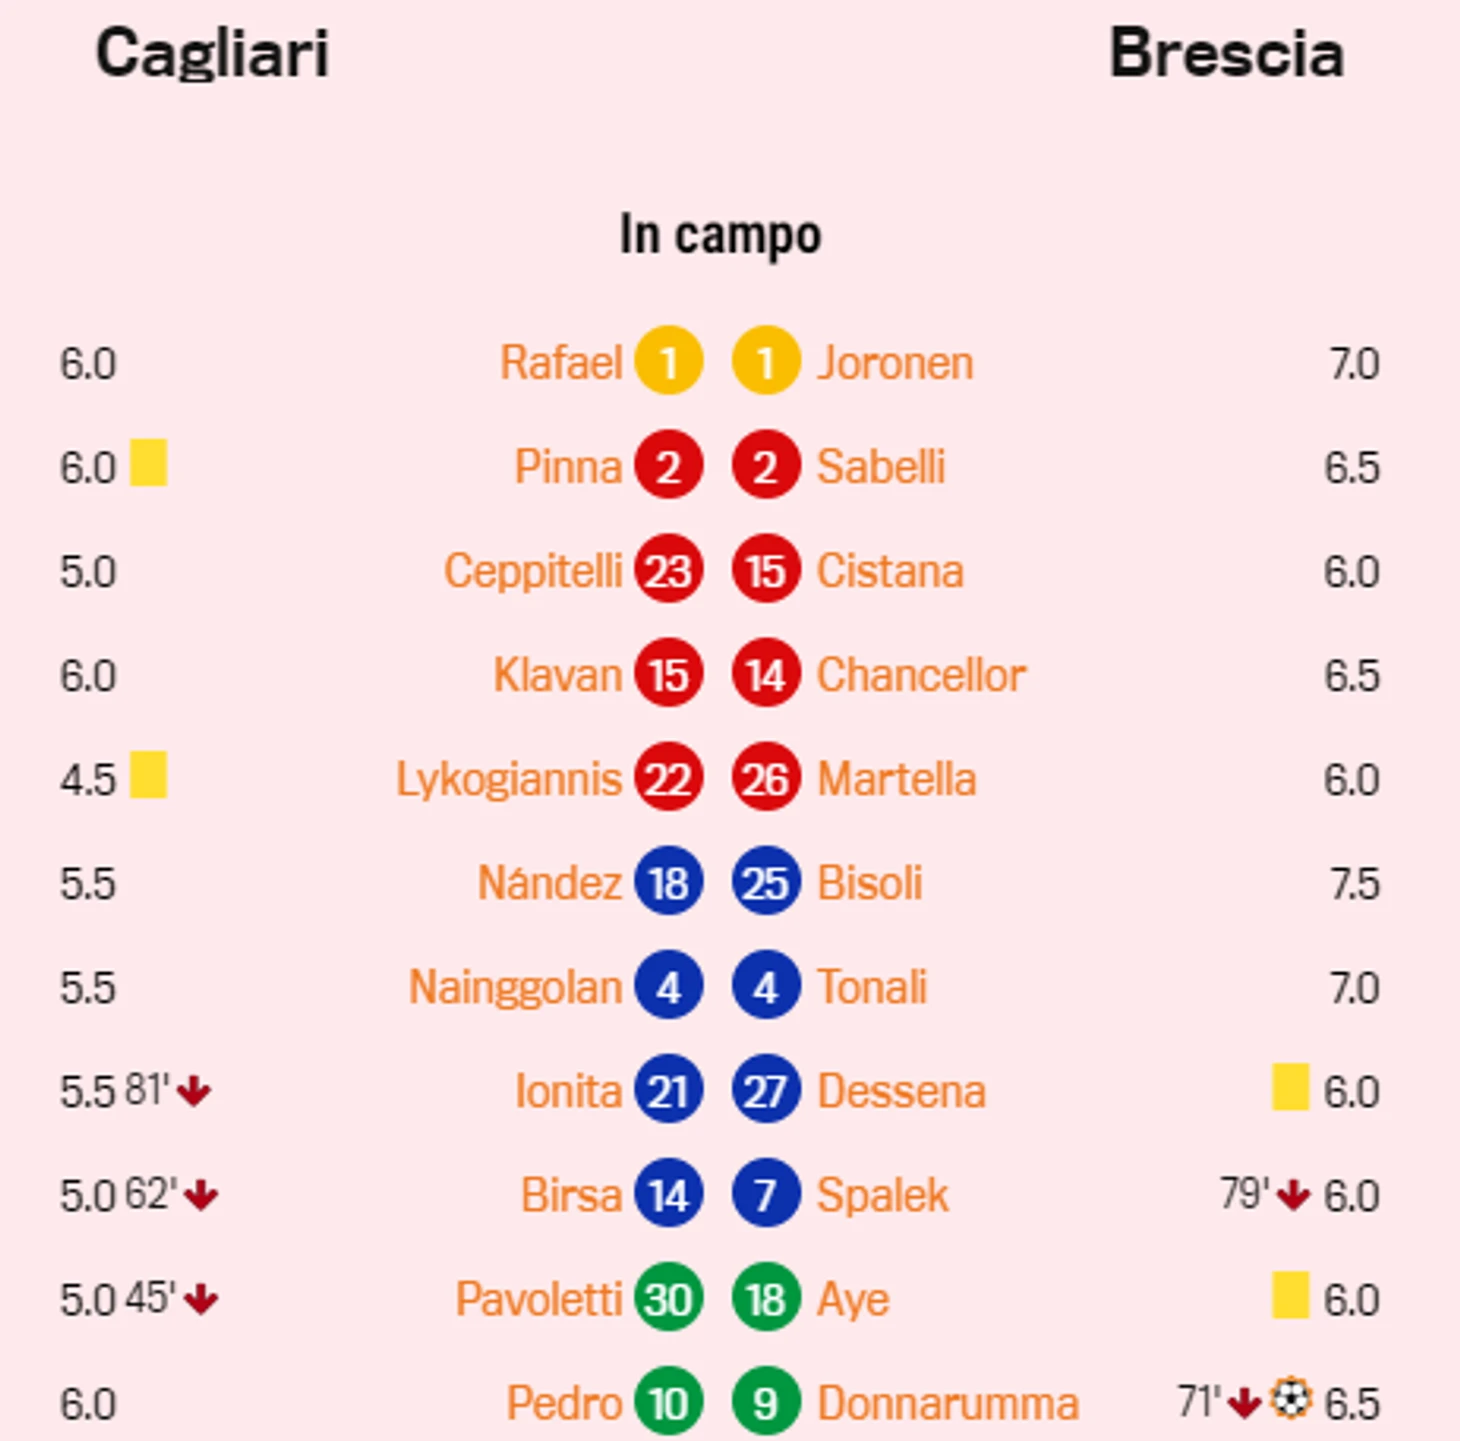This screenshot has height=1441, width=1460.
Task: Select the Brescia team heading
Action: (1226, 53)
